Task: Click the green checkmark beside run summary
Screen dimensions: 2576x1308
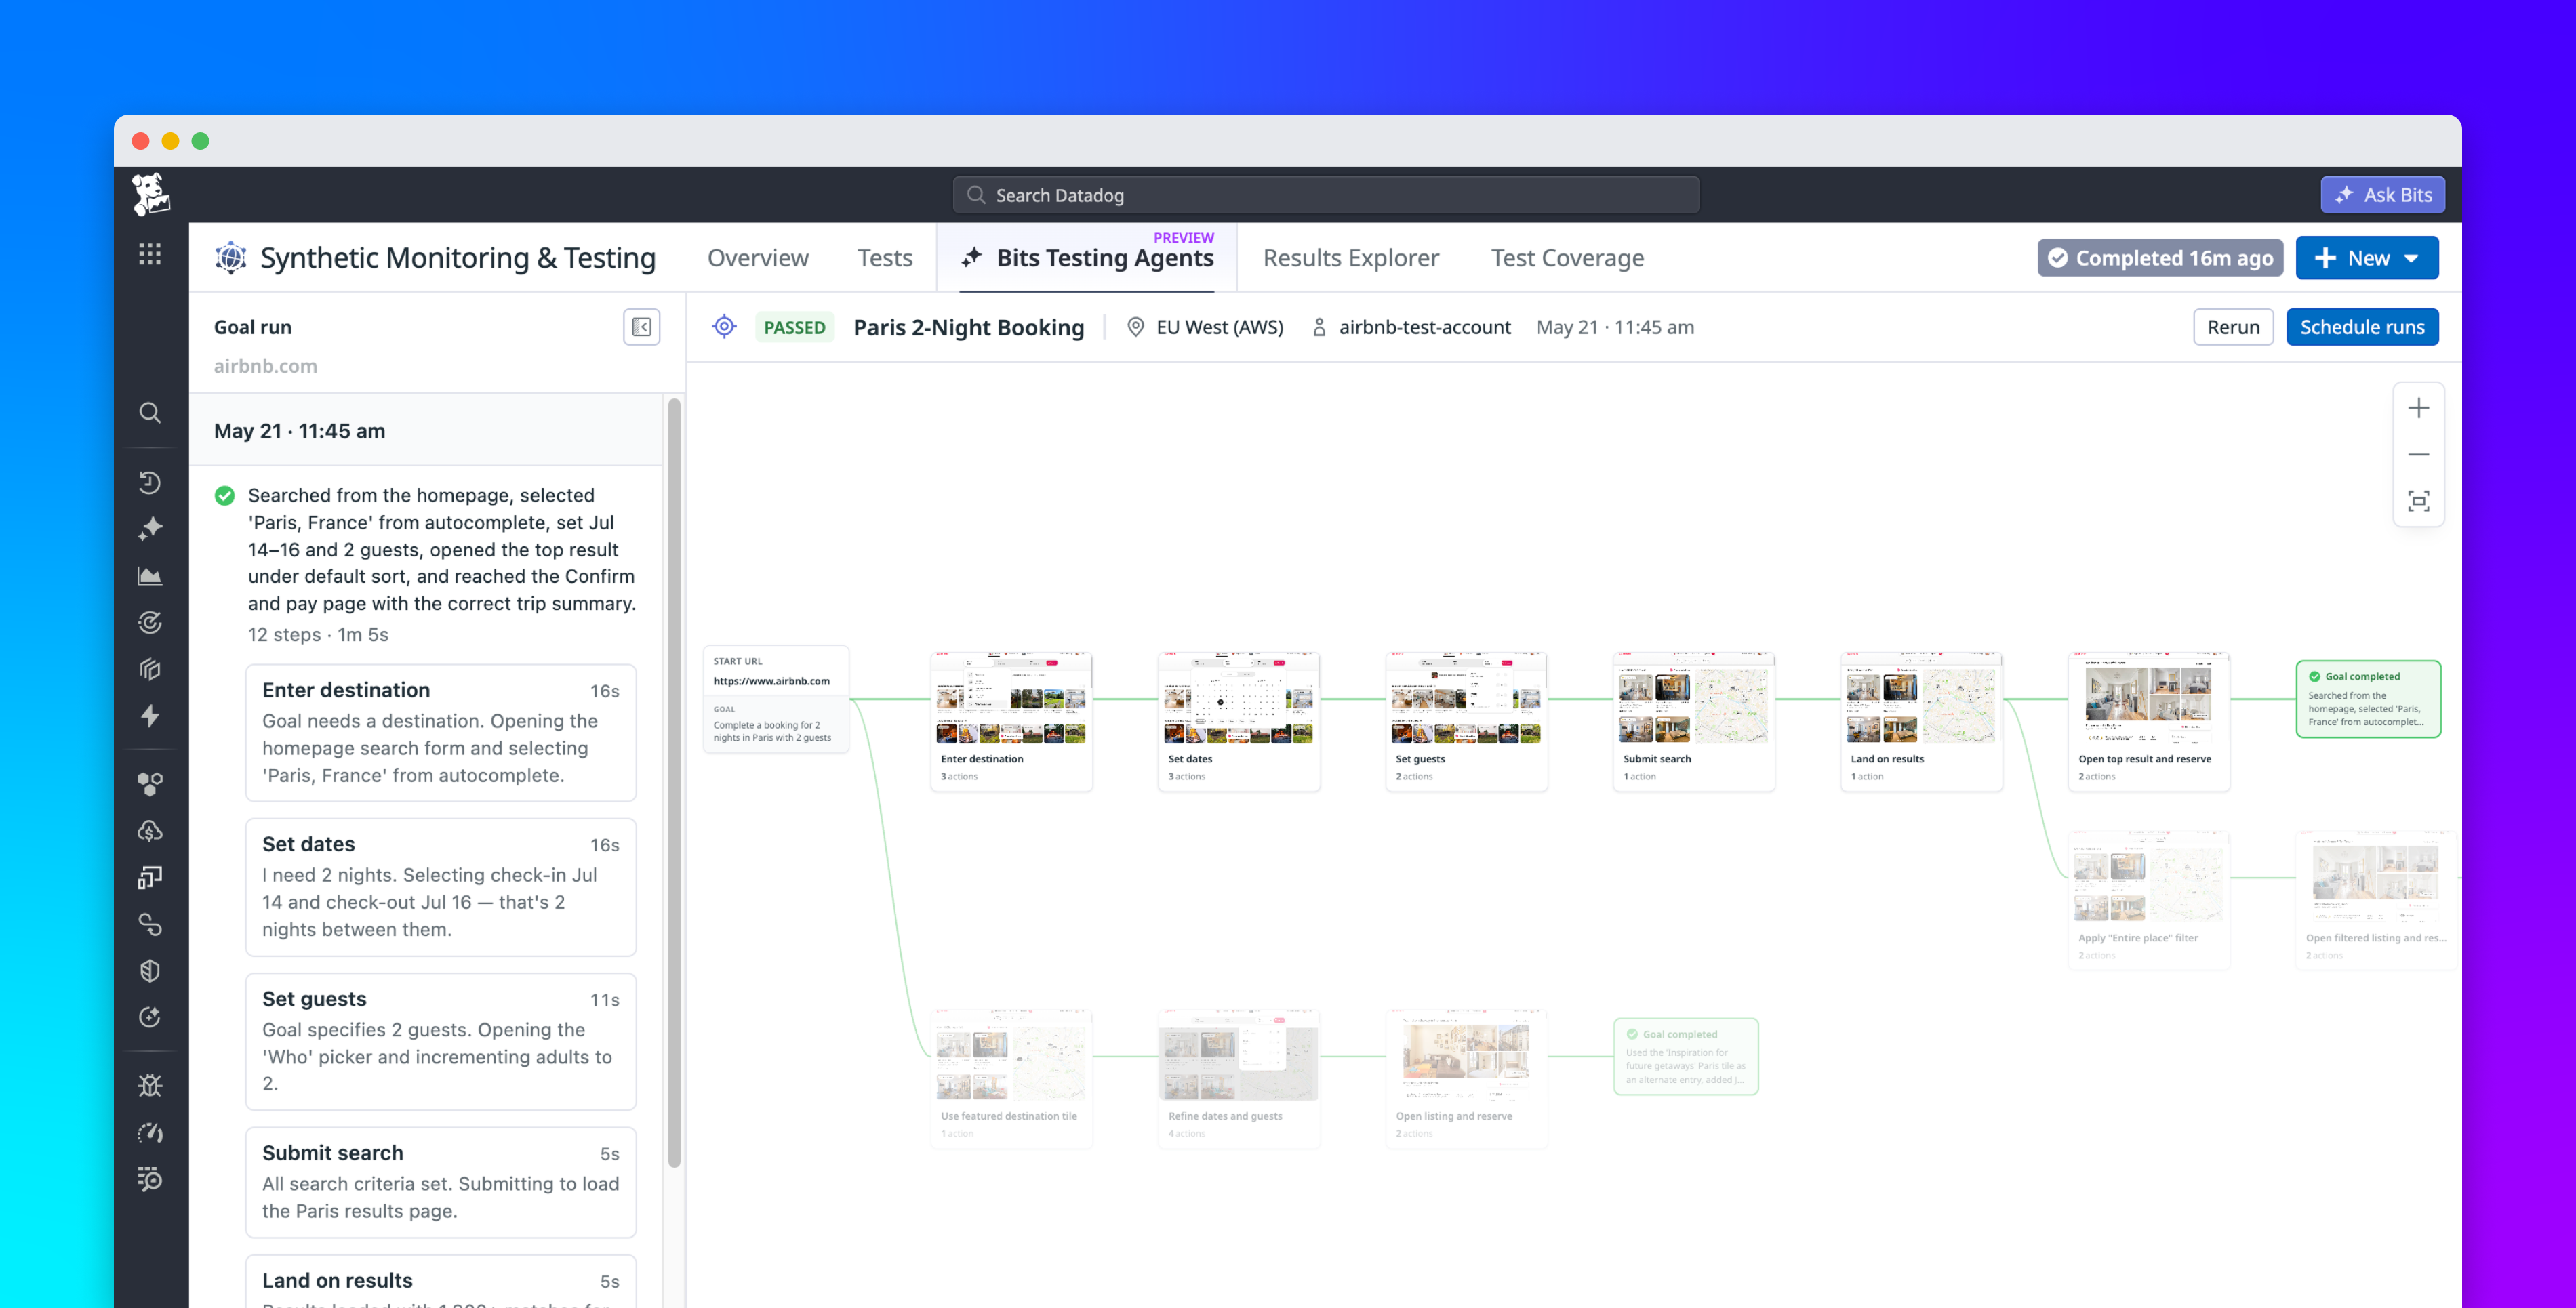Action: point(225,496)
